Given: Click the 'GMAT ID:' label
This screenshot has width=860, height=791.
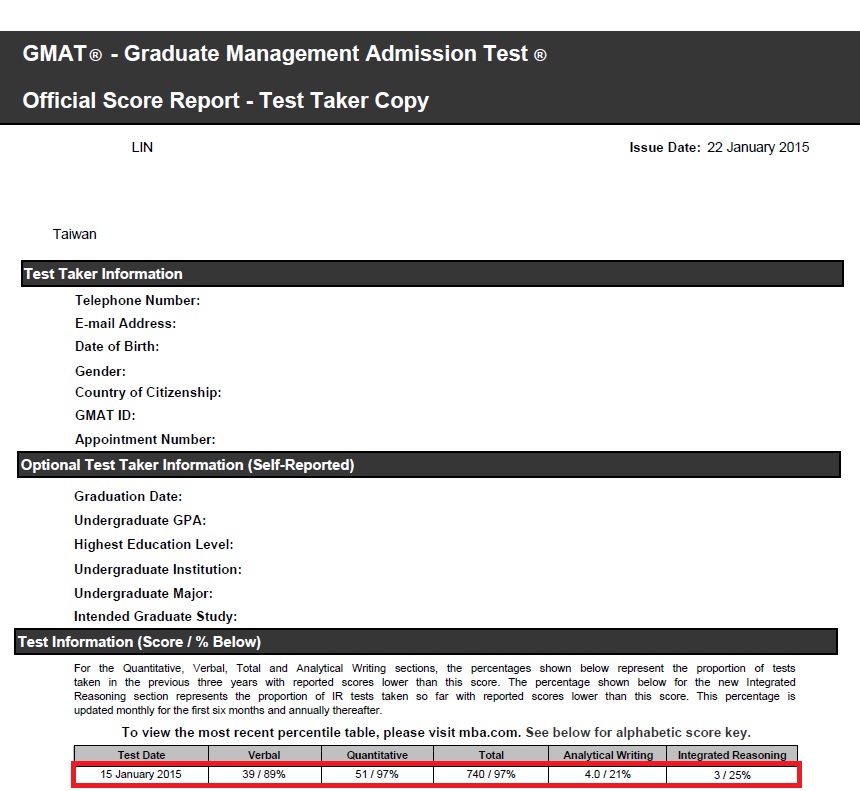Looking at the screenshot, I should (x=105, y=416).
